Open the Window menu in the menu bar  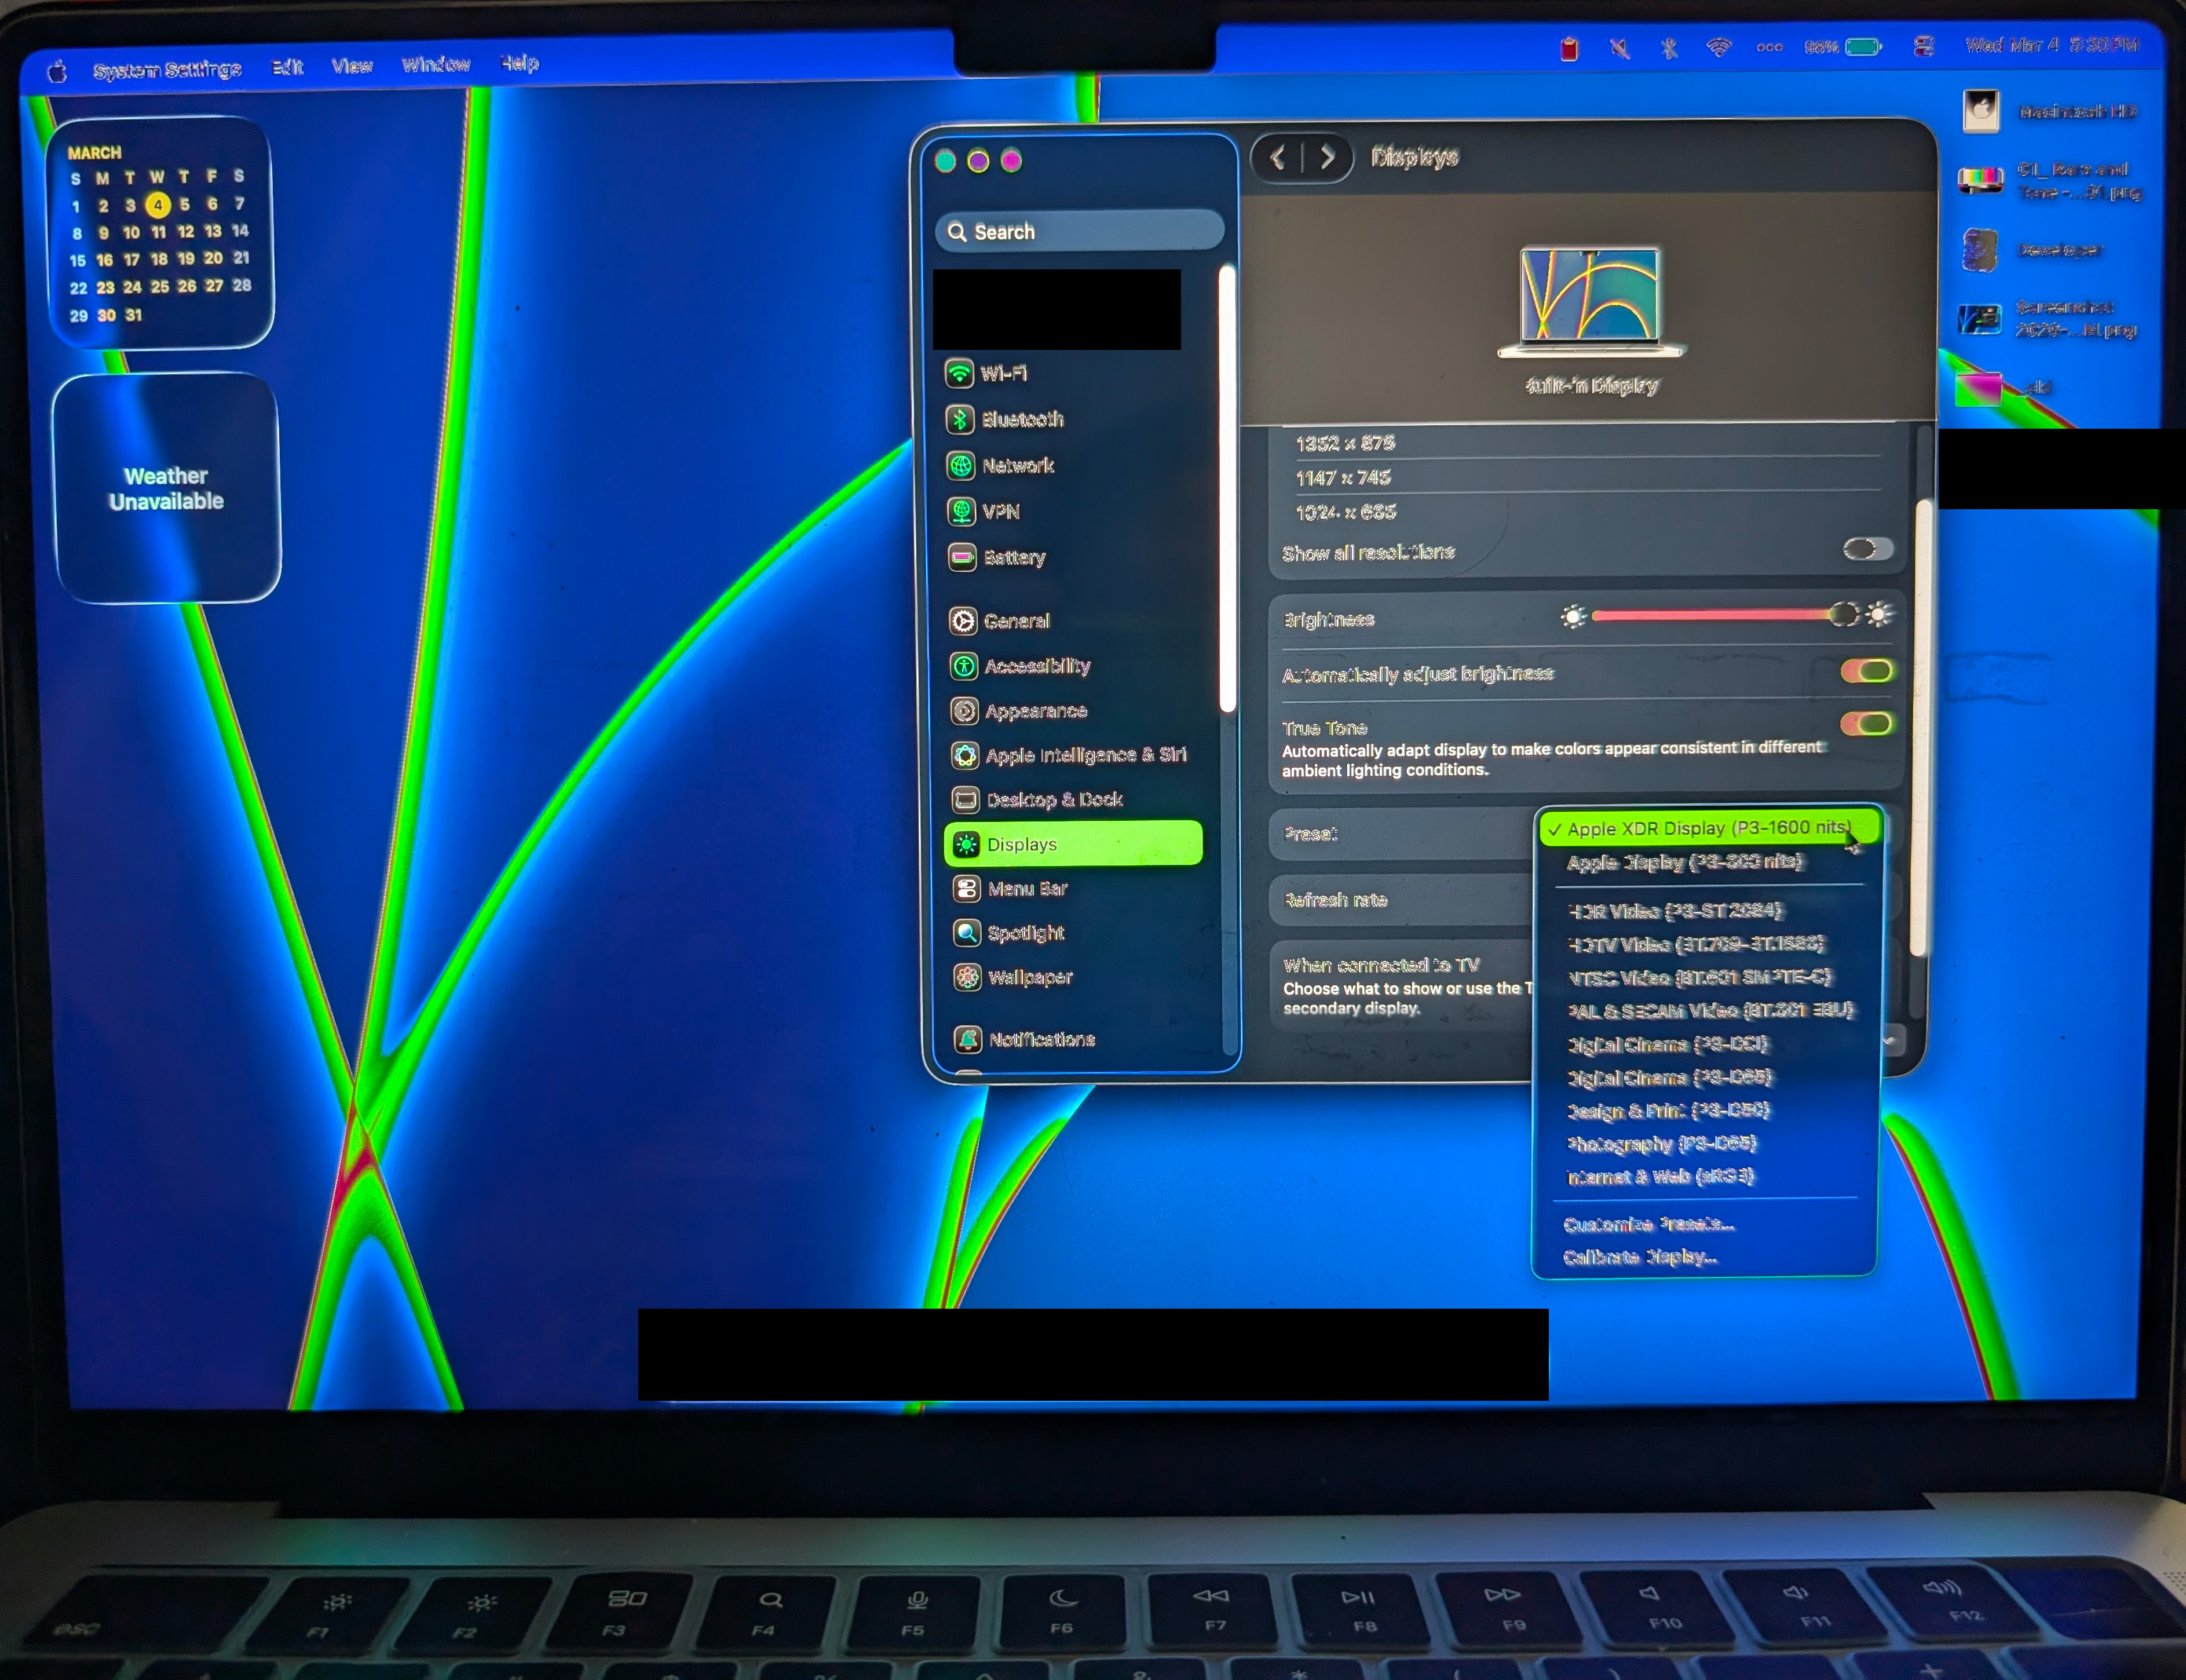(x=436, y=65)
